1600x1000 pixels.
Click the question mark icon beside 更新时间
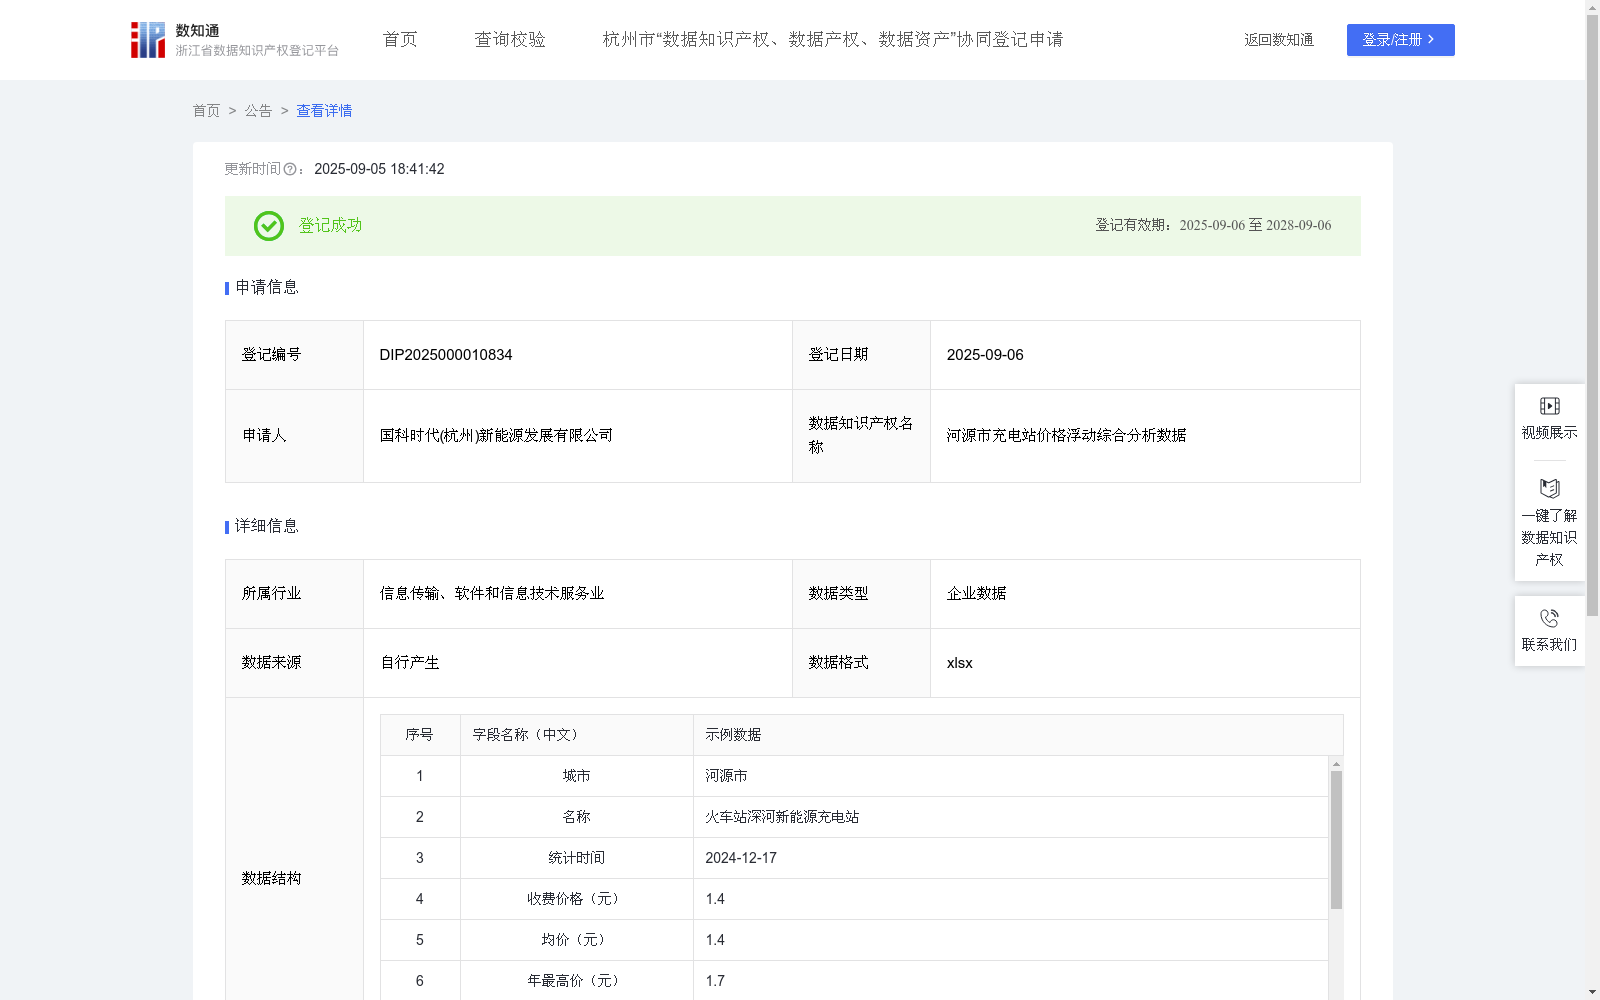point(291,169)
